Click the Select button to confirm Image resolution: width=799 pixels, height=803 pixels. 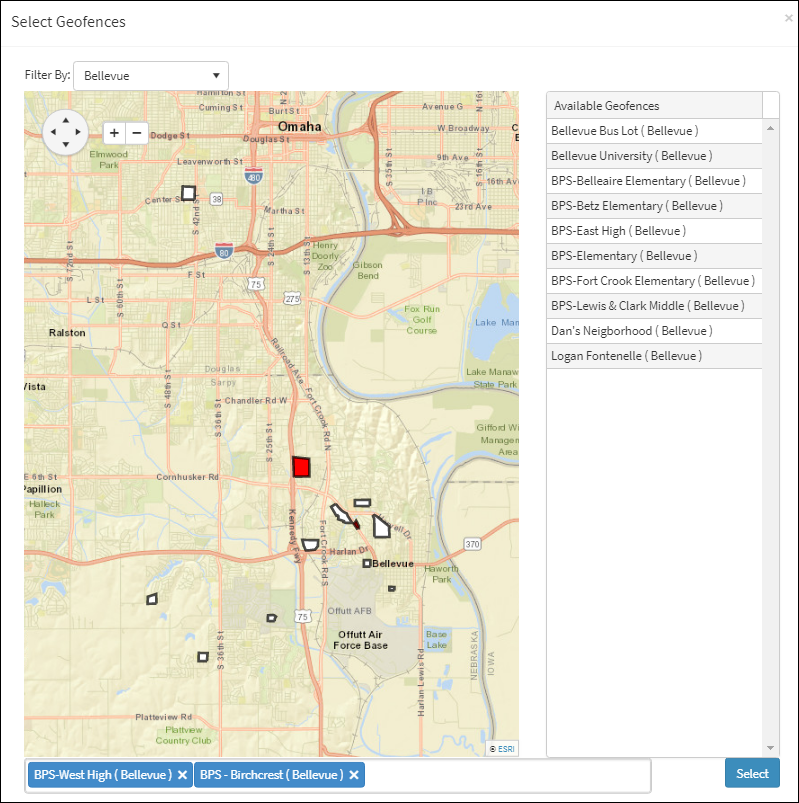coord(752,773)
